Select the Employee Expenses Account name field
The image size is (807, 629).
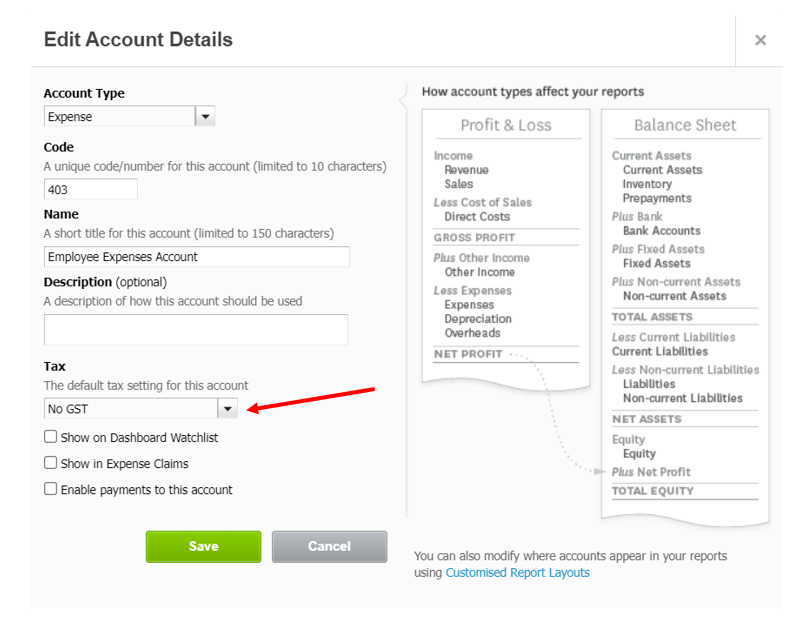pos(196,256)
